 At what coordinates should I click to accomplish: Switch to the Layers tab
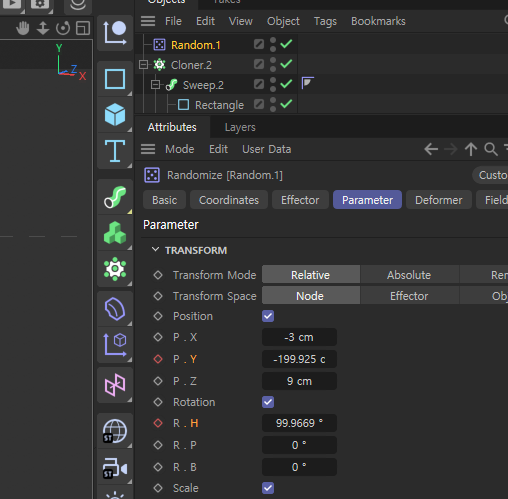[x=240, y=127]
